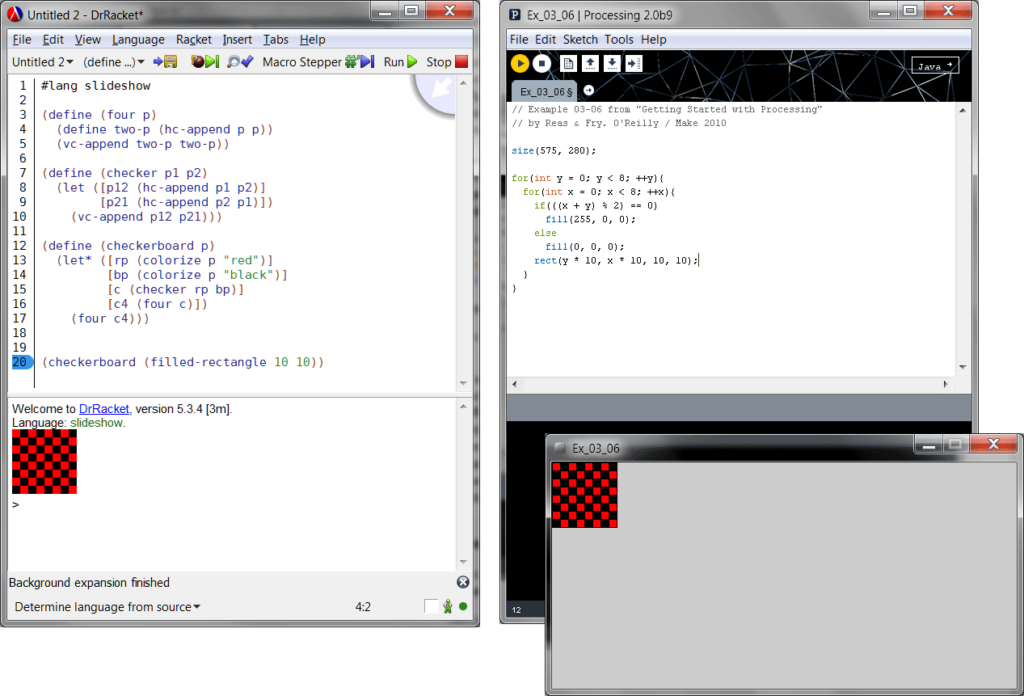Open the Racket menu in DrRacket
Viewport: 1024px width, 696px height.
pyautogui.click(x=193, y=39)
